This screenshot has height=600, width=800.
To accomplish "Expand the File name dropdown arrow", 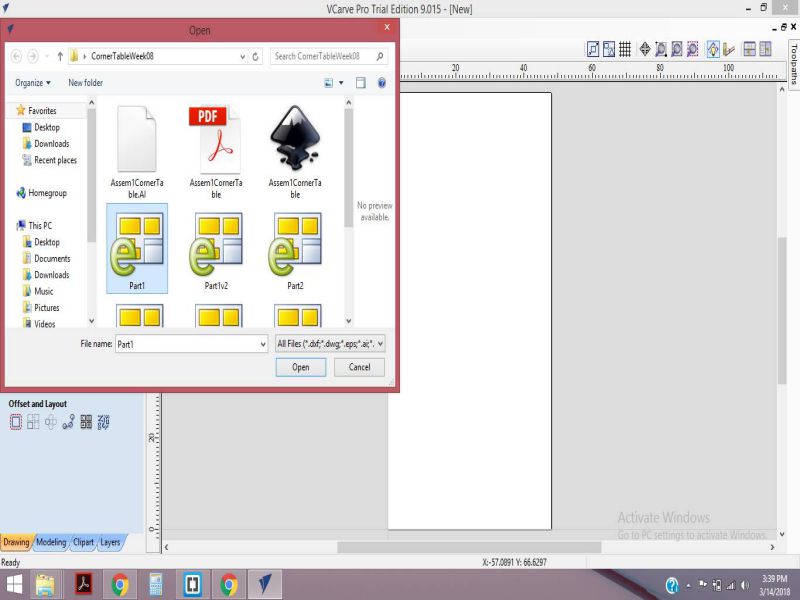I will coord(263,344).
